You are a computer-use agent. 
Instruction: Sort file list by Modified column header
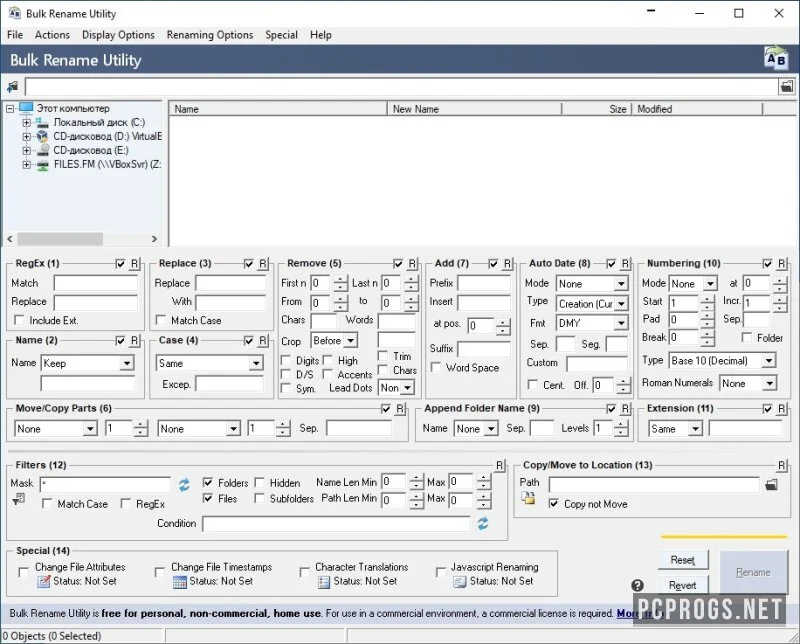[697, 109]
